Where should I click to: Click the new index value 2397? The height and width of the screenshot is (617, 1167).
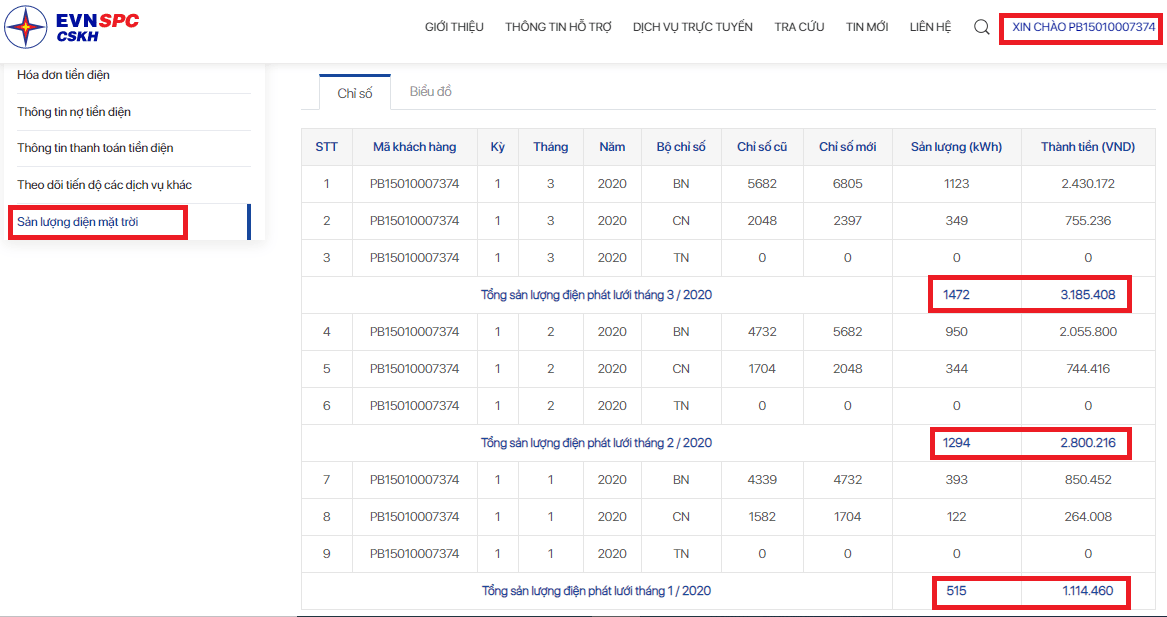pos(848,220)
